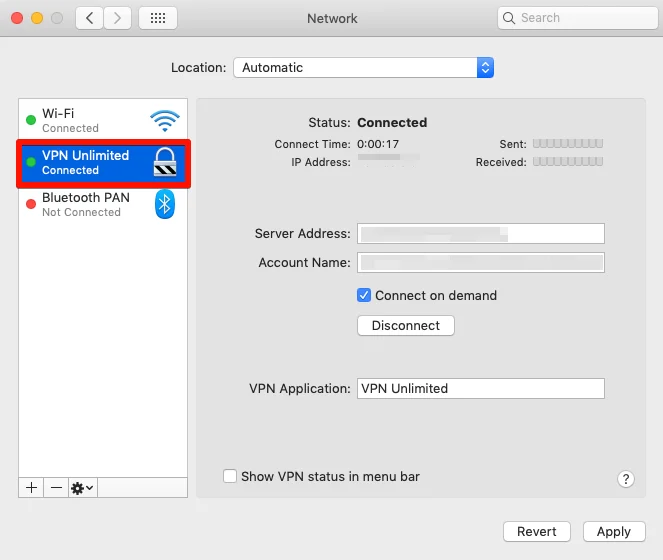Screen dimensions: 663x560
Task: Uncheck Connect on demand
Action: click(x=365, y=295)
